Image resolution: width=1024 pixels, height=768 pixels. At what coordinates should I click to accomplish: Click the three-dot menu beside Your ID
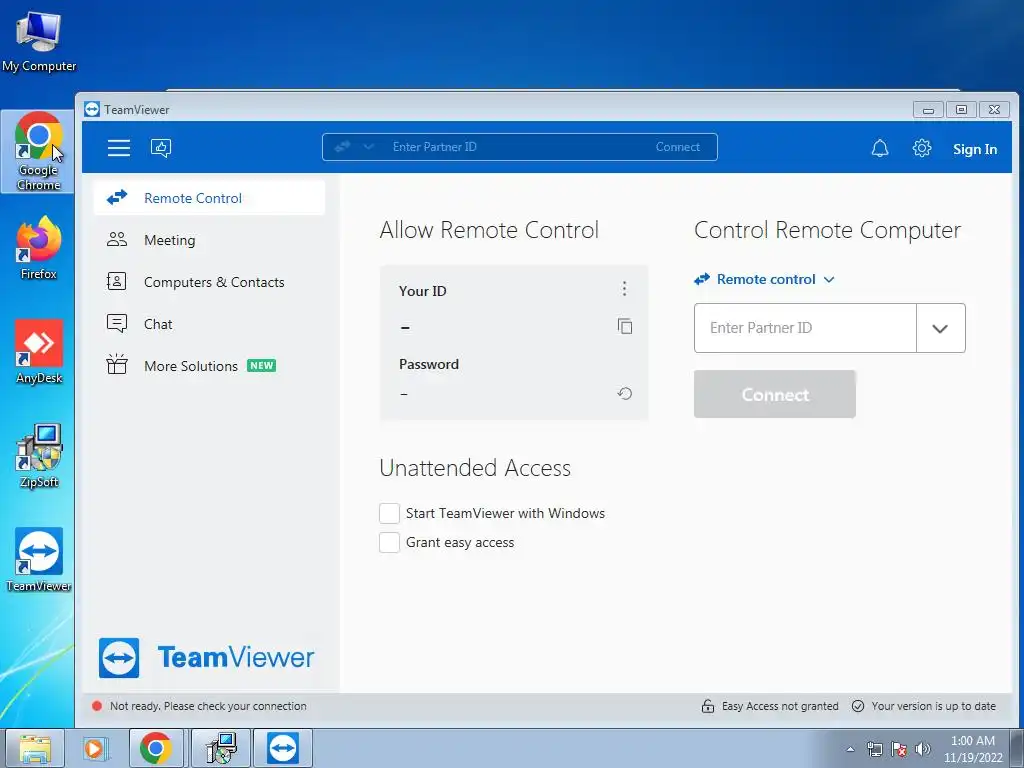624,289
